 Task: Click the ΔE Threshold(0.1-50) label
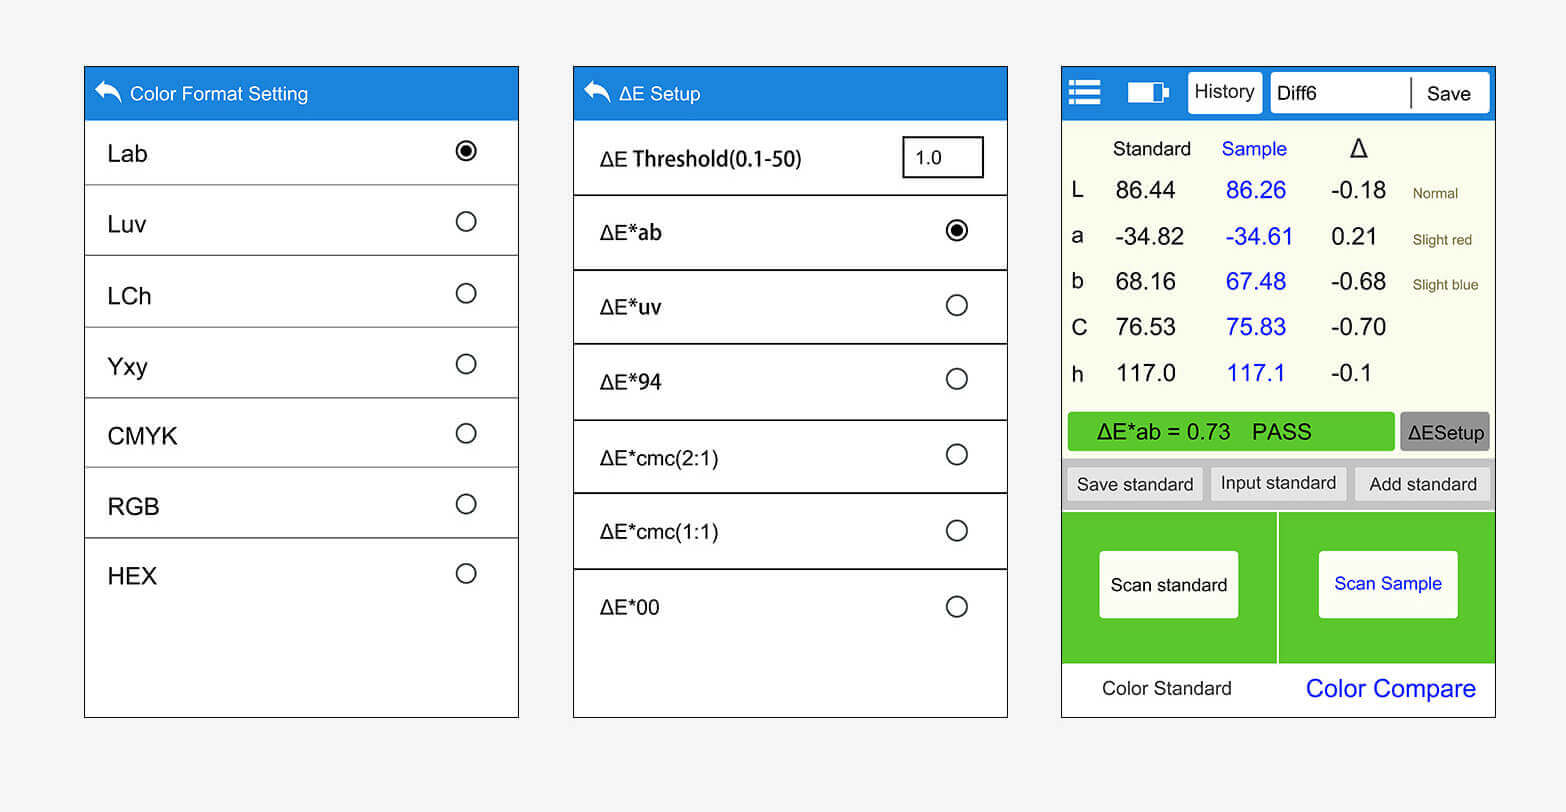[x=700, y=158]
